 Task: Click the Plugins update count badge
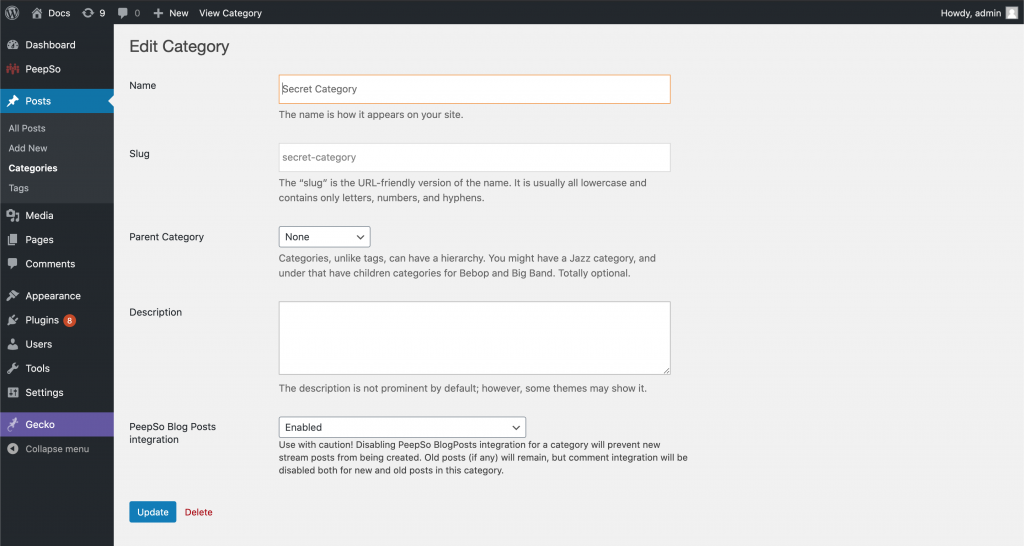pos(69,320)
